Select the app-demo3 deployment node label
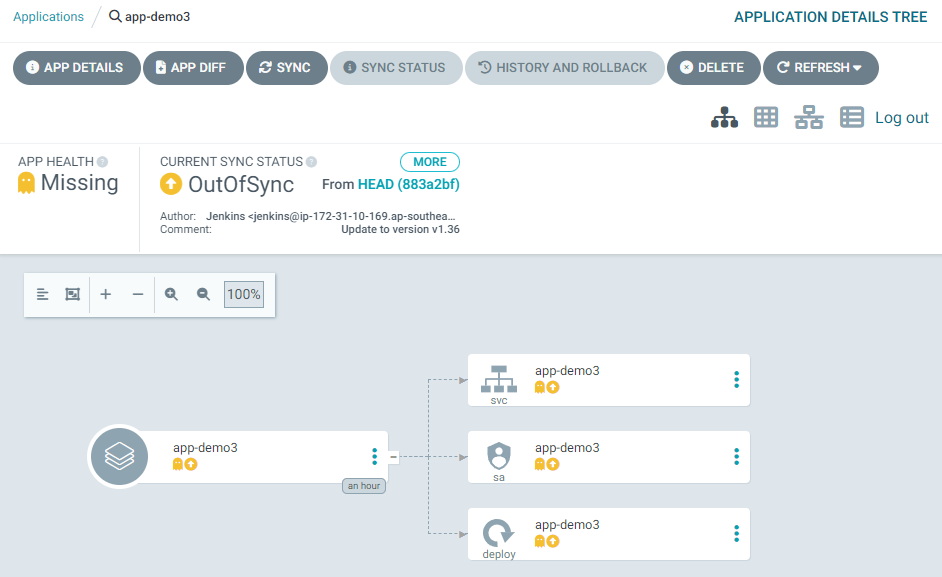Viewport: 942px width, 577px height. click(568, 525)
